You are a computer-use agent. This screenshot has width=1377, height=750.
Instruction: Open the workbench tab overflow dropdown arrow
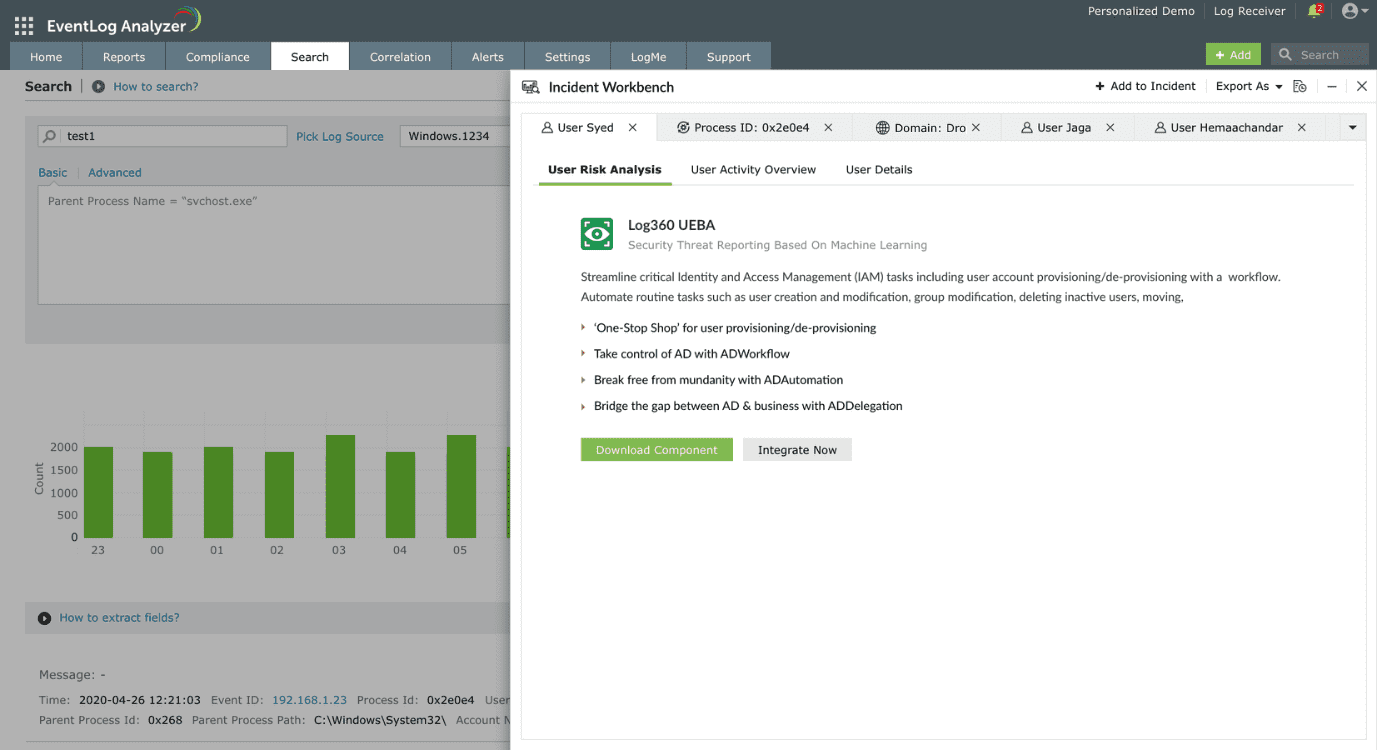[1352, 128]
